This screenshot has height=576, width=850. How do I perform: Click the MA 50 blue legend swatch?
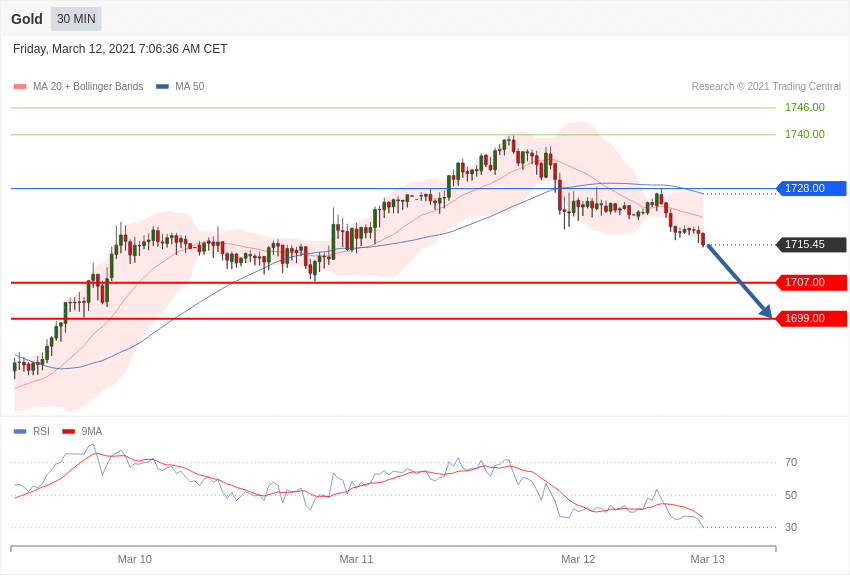pyautogui.click(x=162, y=87)
